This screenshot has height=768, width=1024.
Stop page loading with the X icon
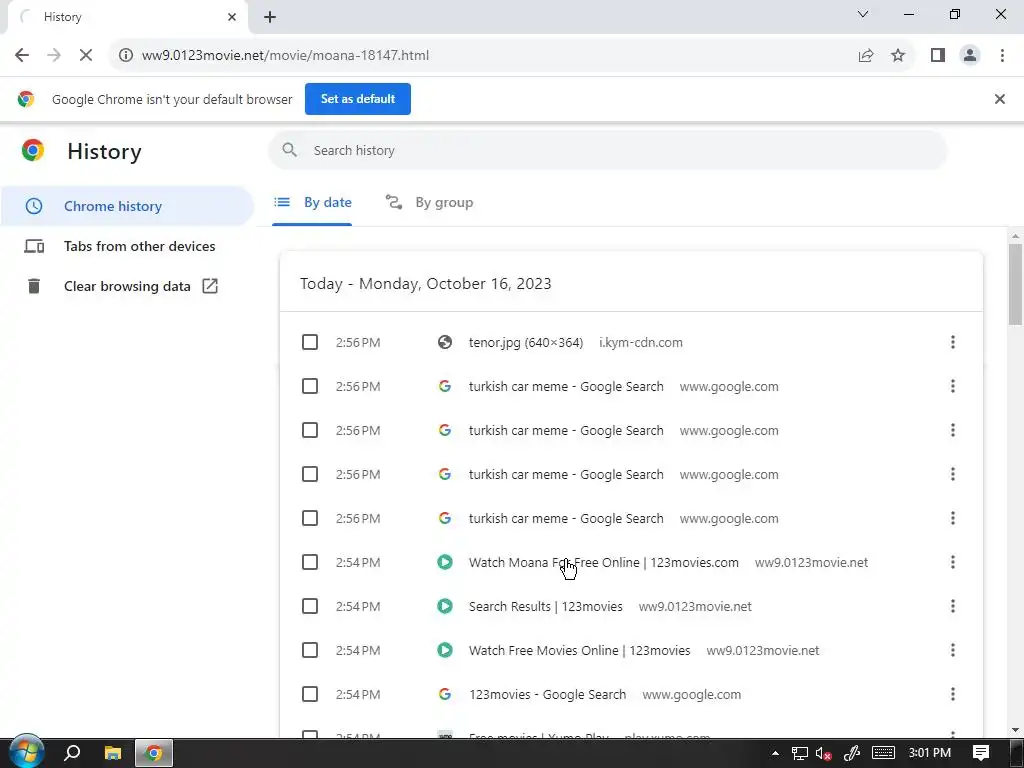click(x=86, y=56)
